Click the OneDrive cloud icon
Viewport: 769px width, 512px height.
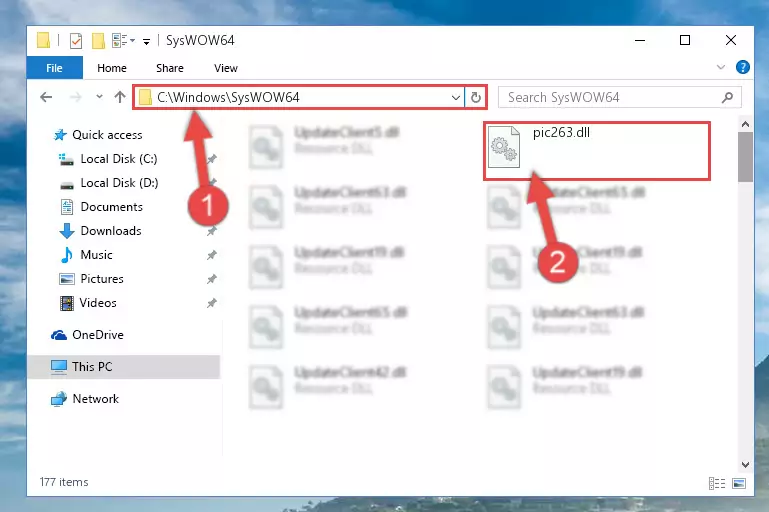point(59,335)
